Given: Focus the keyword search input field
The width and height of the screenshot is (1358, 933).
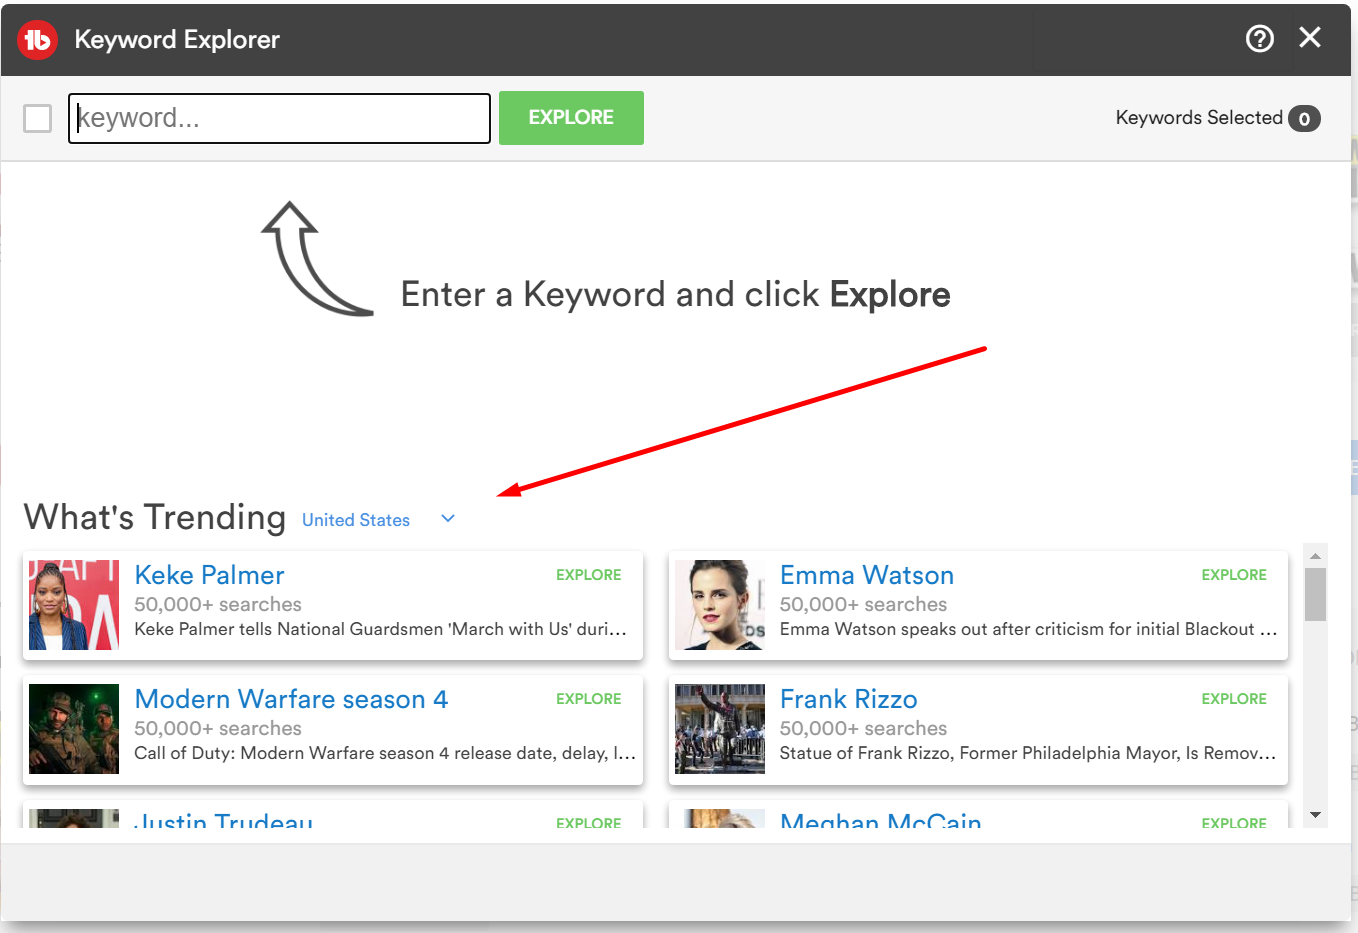Looking at the screenshot, I should [x=279, y=119].
